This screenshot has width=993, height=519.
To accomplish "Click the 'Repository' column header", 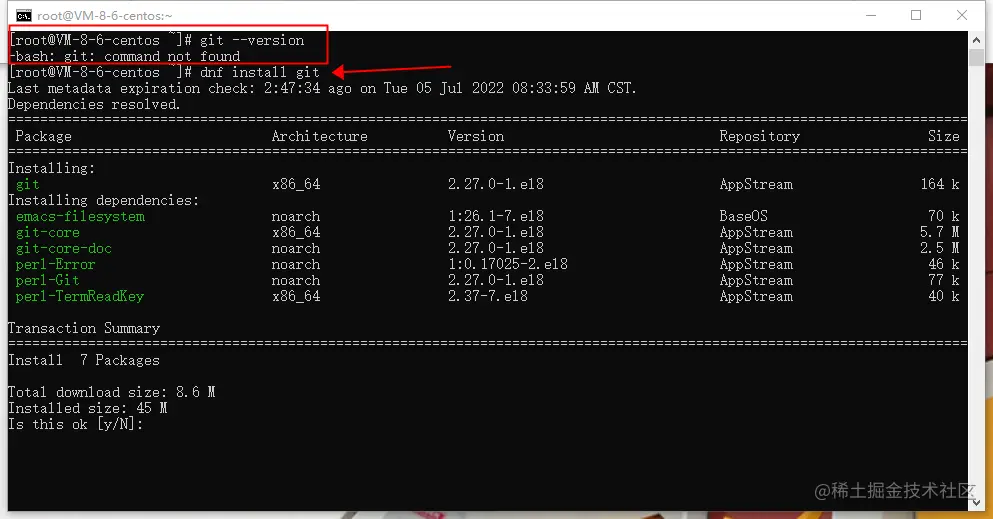I will pos(759,136).
